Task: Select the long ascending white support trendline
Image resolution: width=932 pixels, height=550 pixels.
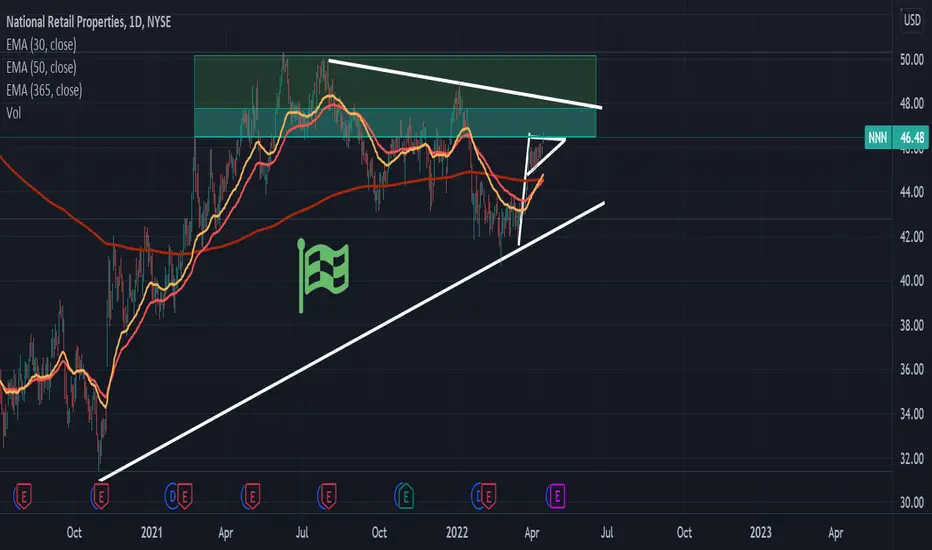Action: point(351,341)
